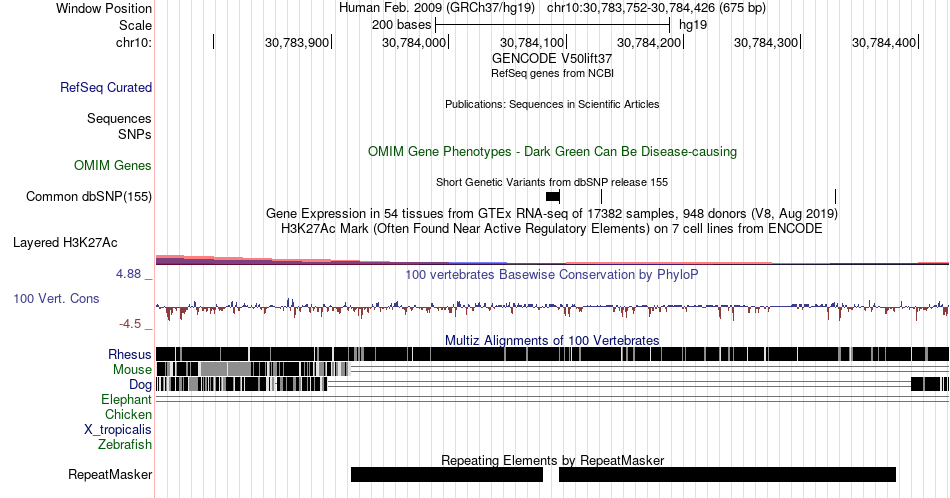Click the -4.5 PhyloP lower limit
950x498 pixels.
tap(130, 324)
